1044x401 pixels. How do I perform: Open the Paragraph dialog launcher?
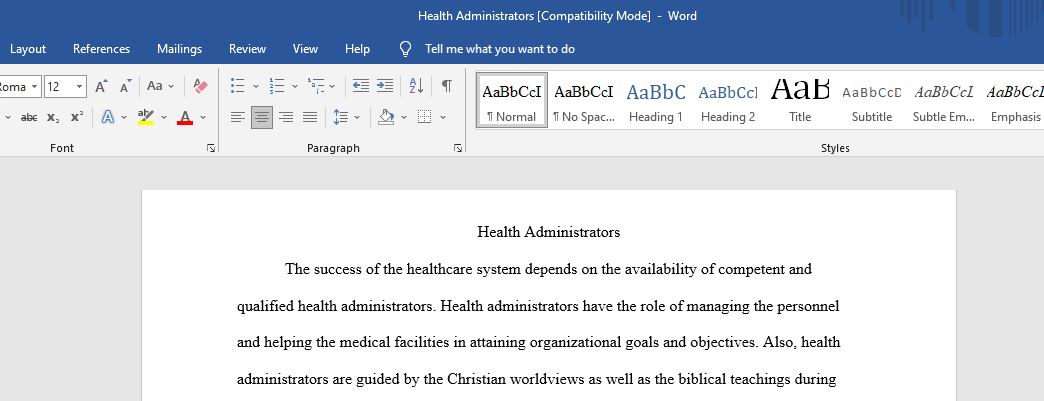[x=458, y=149]
